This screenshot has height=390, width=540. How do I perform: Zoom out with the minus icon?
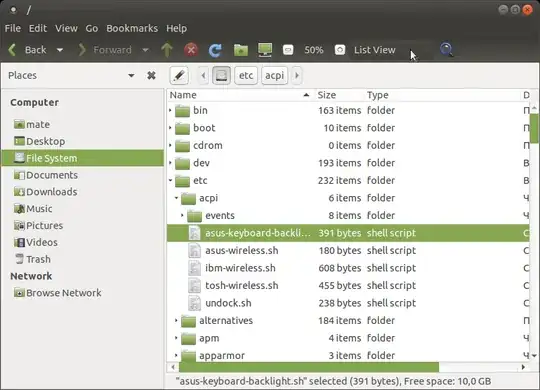(288, 50)
